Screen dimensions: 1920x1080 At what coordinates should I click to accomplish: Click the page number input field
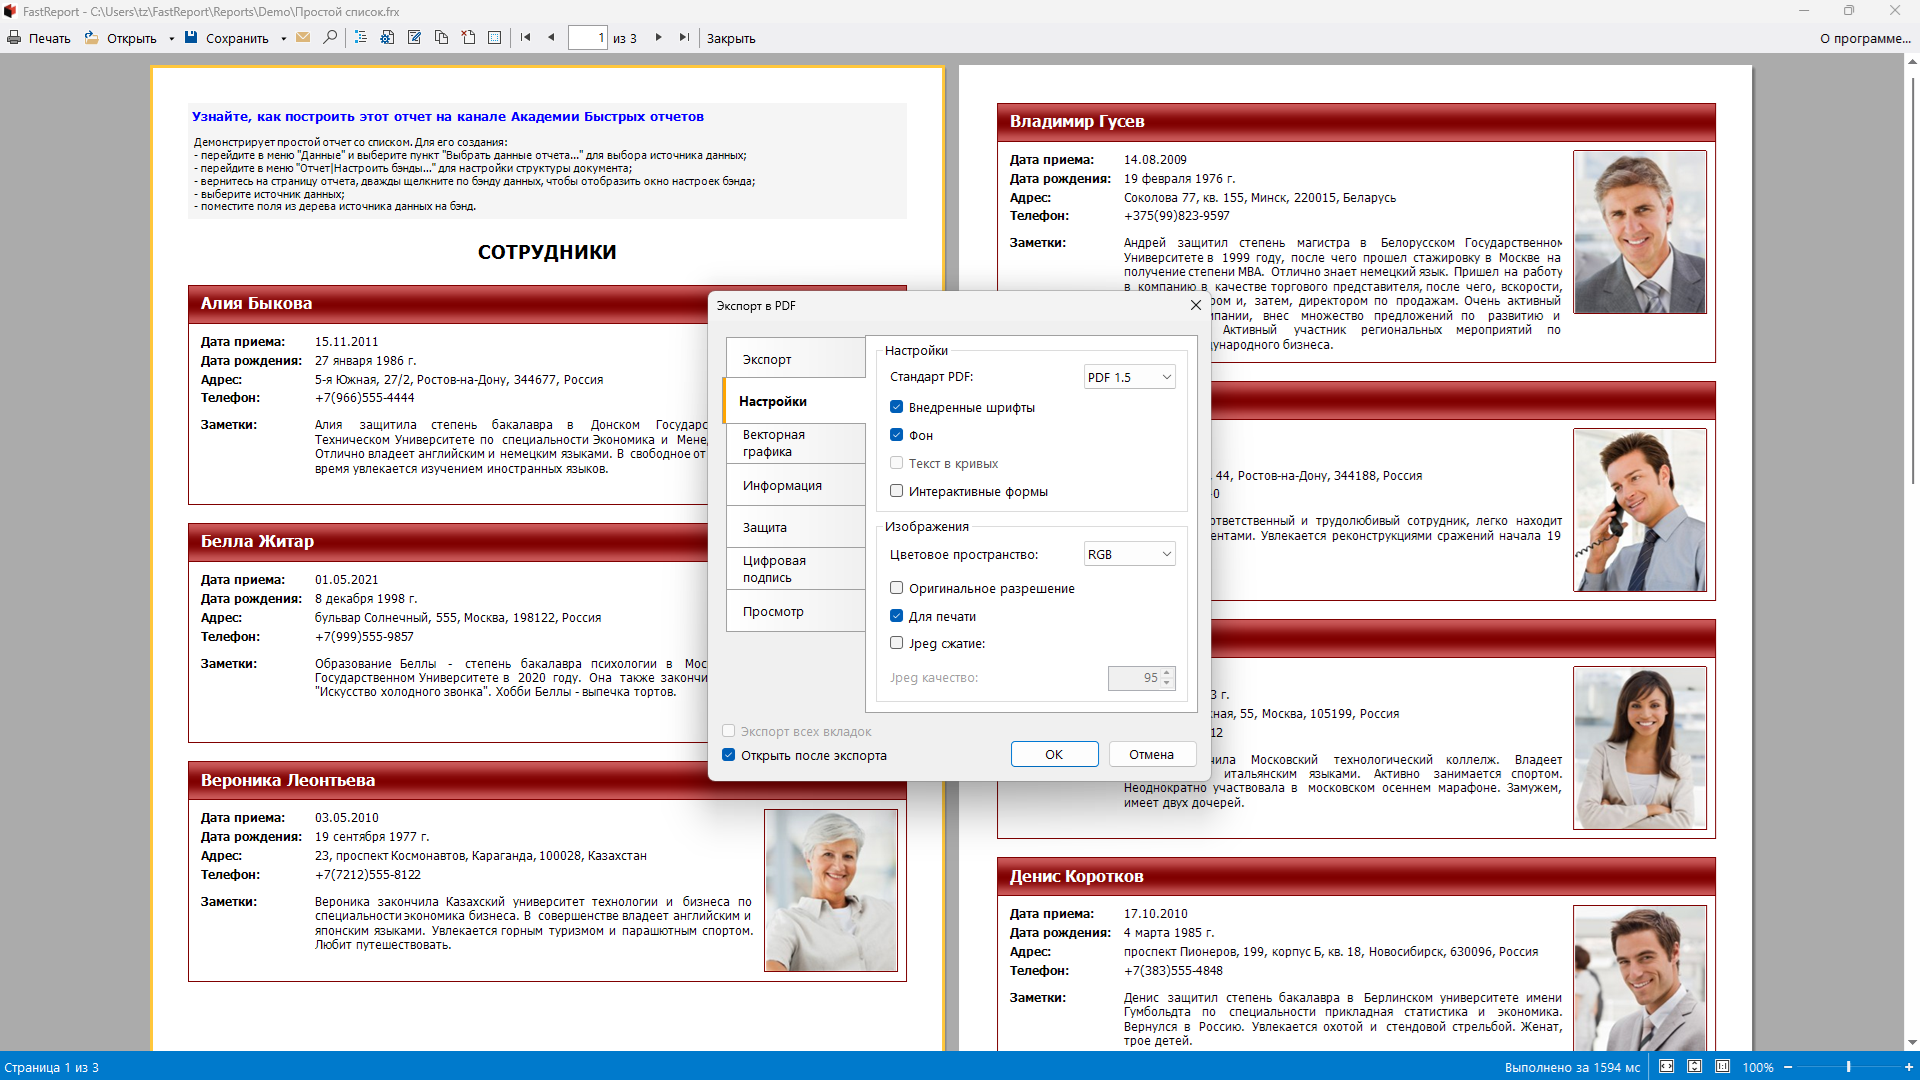tap(587, 38)
